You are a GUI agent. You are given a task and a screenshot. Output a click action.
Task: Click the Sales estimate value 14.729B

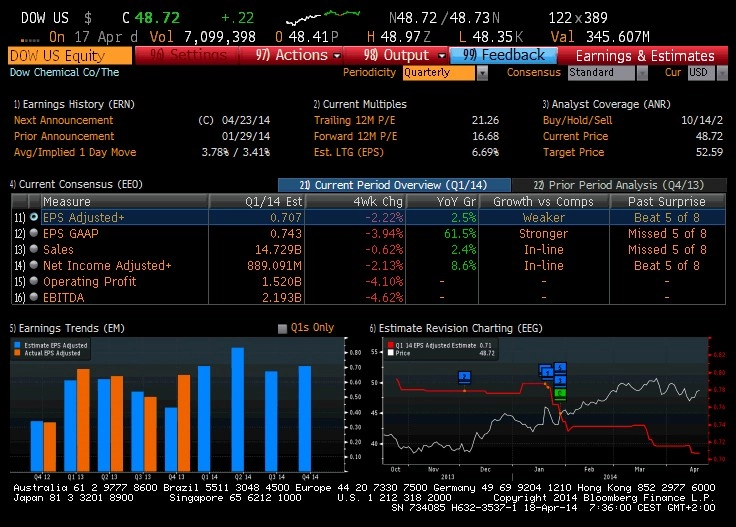[278, 250]
